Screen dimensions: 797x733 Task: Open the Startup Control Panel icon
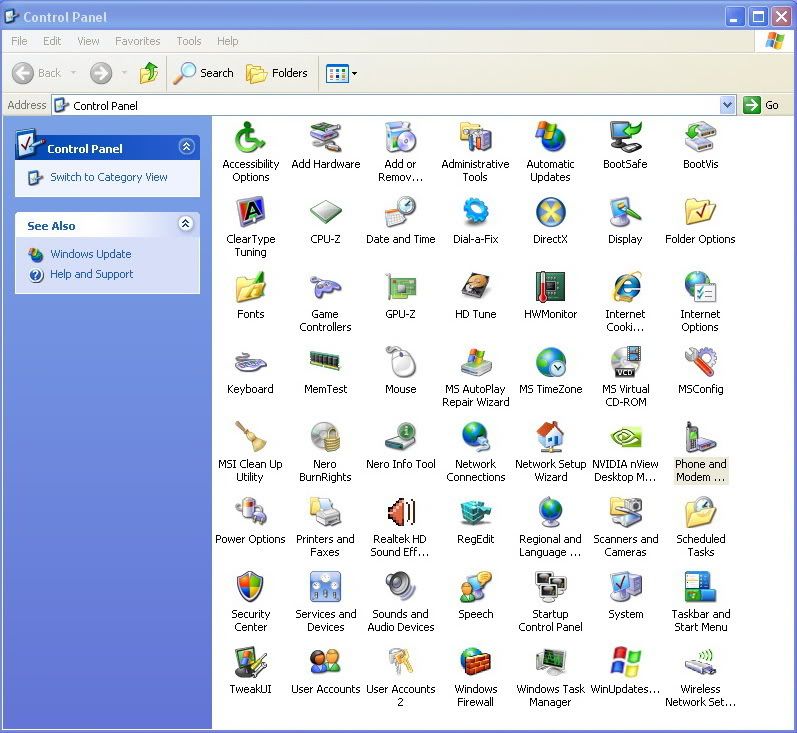click(x=550, y=587)
